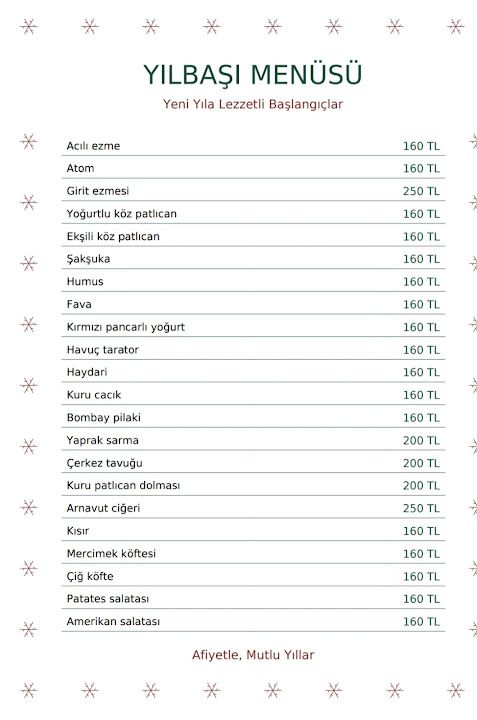Click the Havuç tarator item
The image size is (477, 720).
point(102,350)
